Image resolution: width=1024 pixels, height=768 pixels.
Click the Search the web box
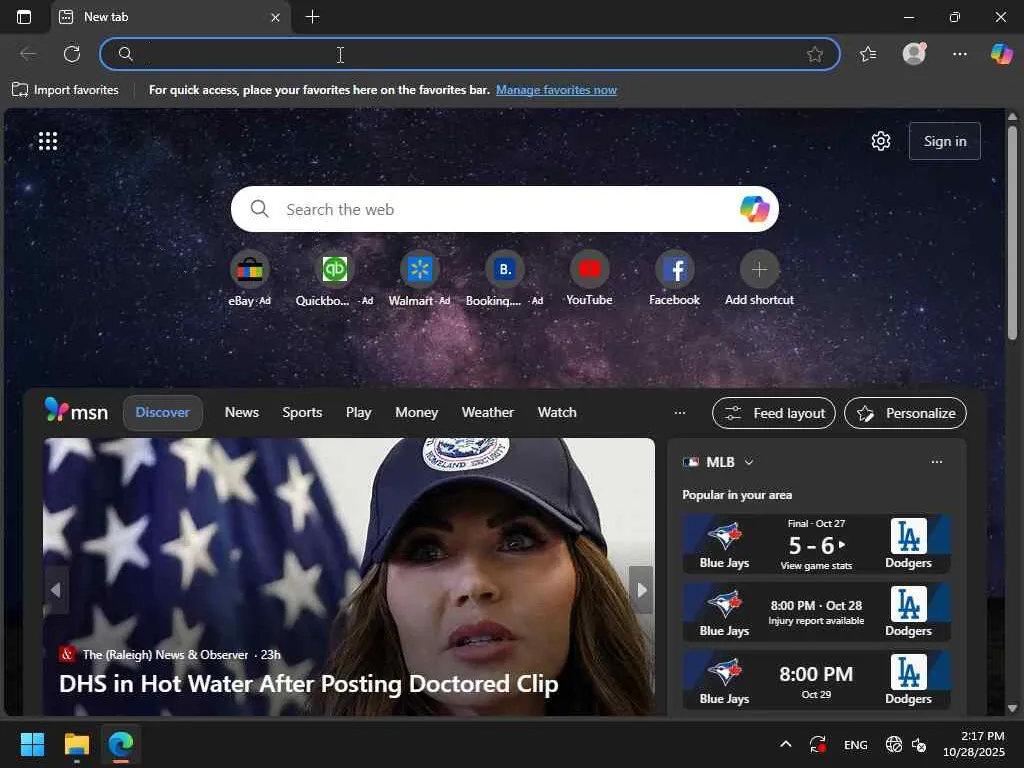(504, 209)
